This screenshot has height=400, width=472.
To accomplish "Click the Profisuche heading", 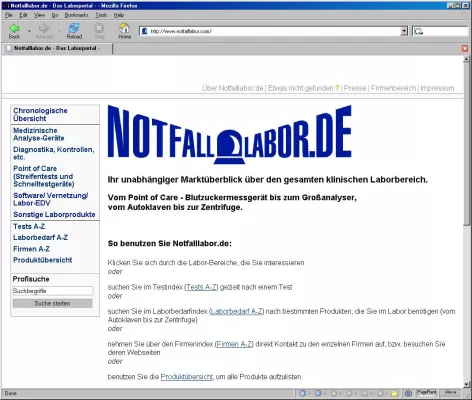I will 31,279.
